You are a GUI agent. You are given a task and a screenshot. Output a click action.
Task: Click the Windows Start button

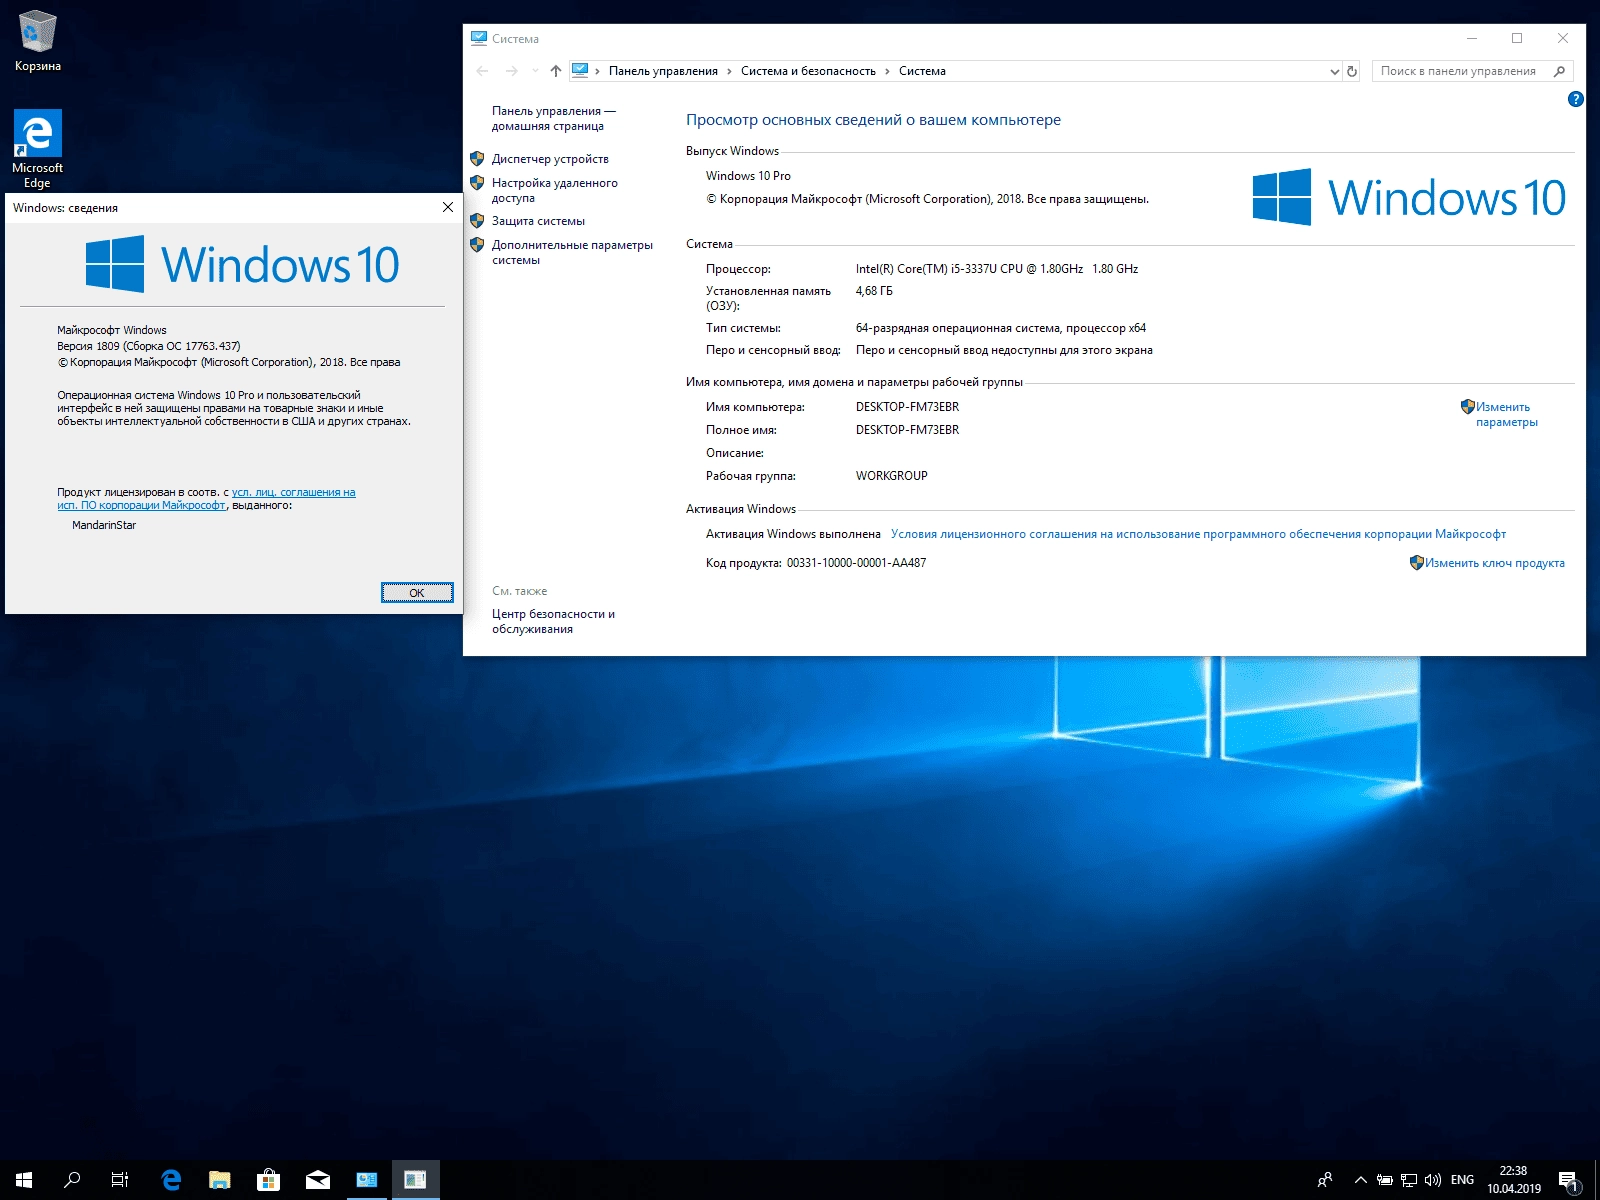(x=24, y=1180)
